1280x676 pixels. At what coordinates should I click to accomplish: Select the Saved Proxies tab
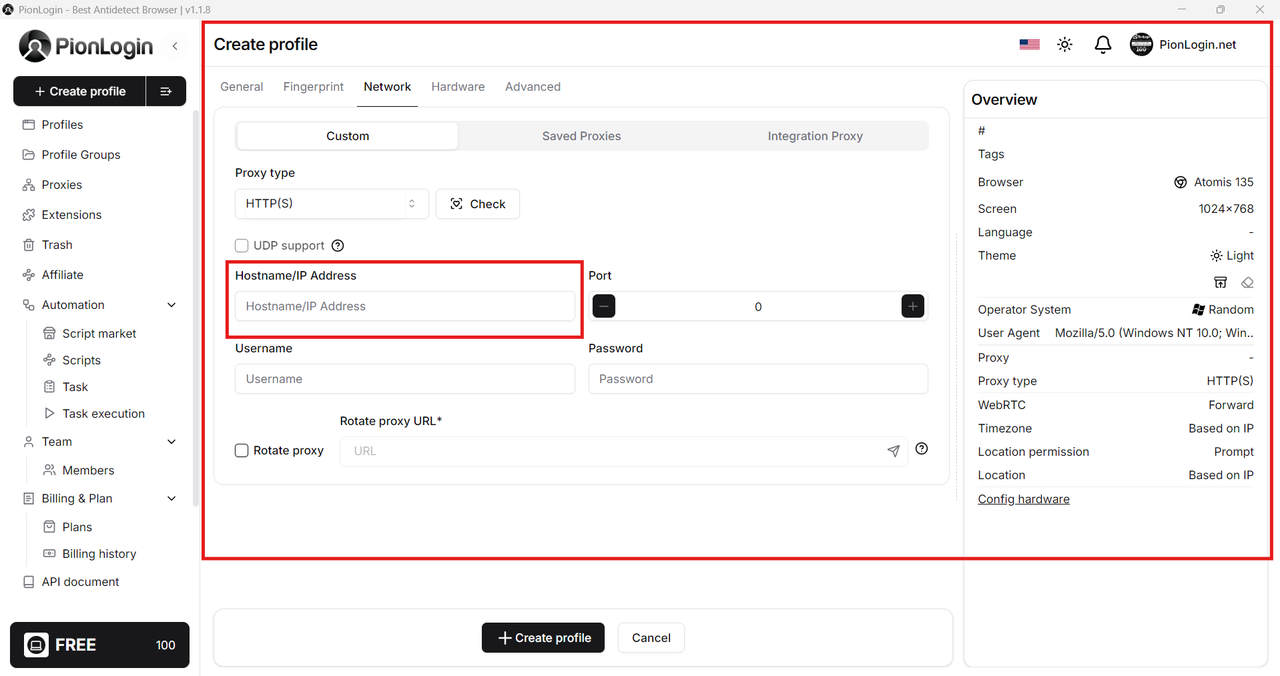581,136
